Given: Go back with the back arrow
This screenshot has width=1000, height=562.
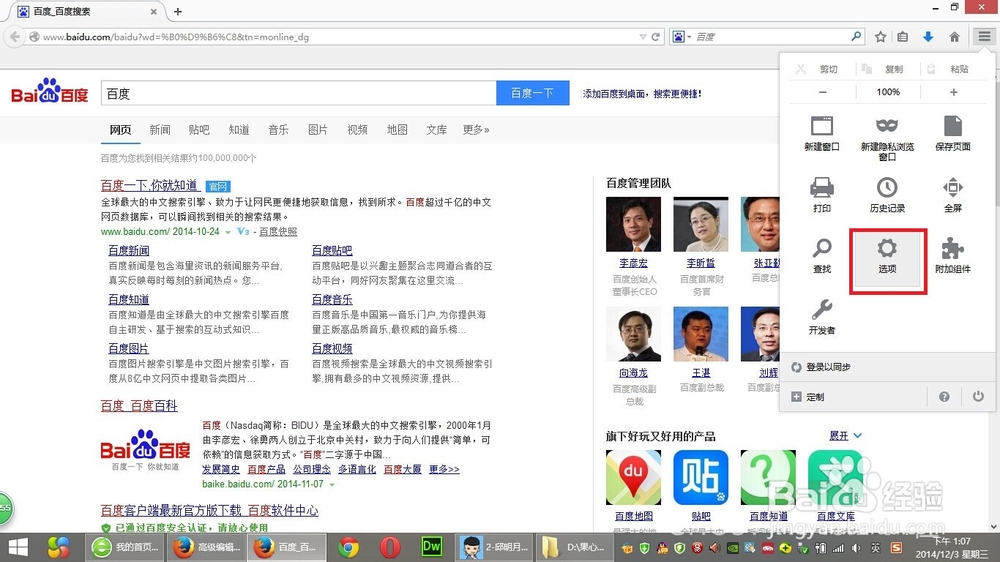Looking at the screenshot, I should (x=15, y=37).
